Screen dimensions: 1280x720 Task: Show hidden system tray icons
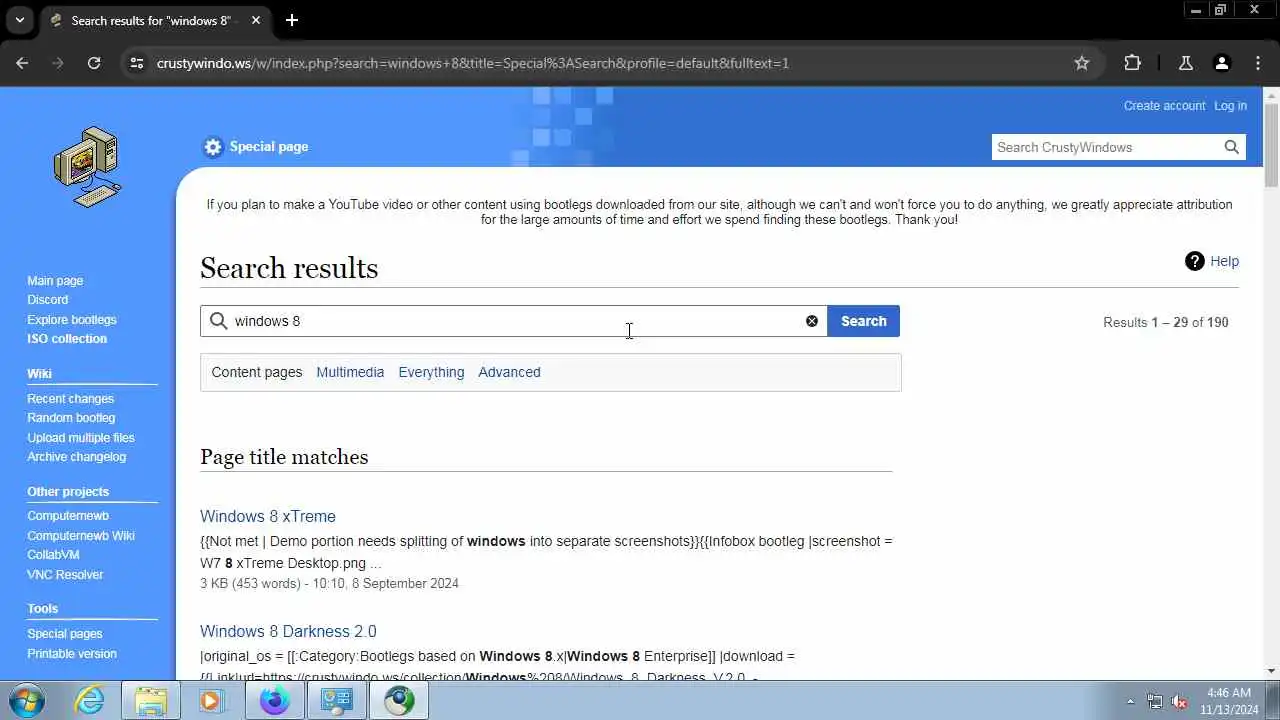click(1130, 702)
